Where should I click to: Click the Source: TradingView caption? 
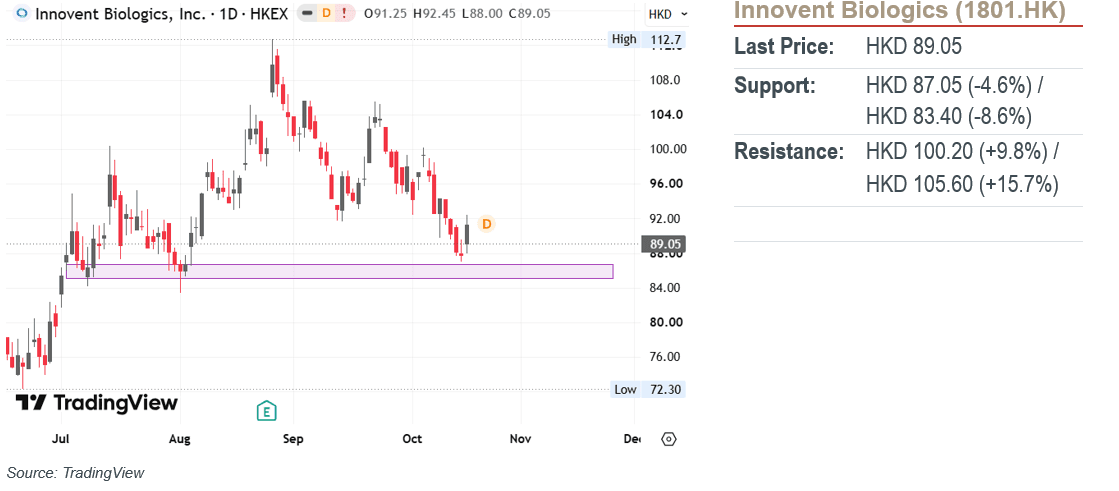pyautogui.click(x=76, y=472)
